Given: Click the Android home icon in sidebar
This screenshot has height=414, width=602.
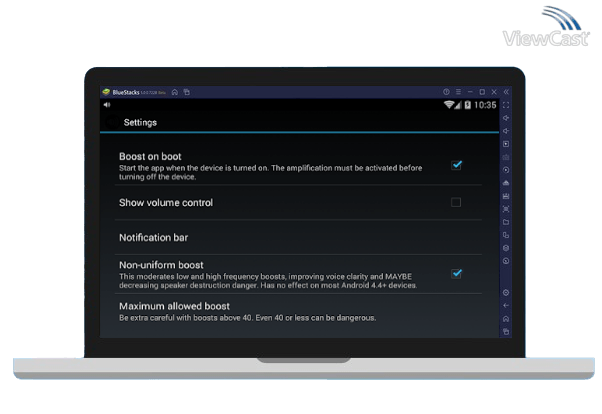Looking at the screenshot, I should click(x=506, y=319).
